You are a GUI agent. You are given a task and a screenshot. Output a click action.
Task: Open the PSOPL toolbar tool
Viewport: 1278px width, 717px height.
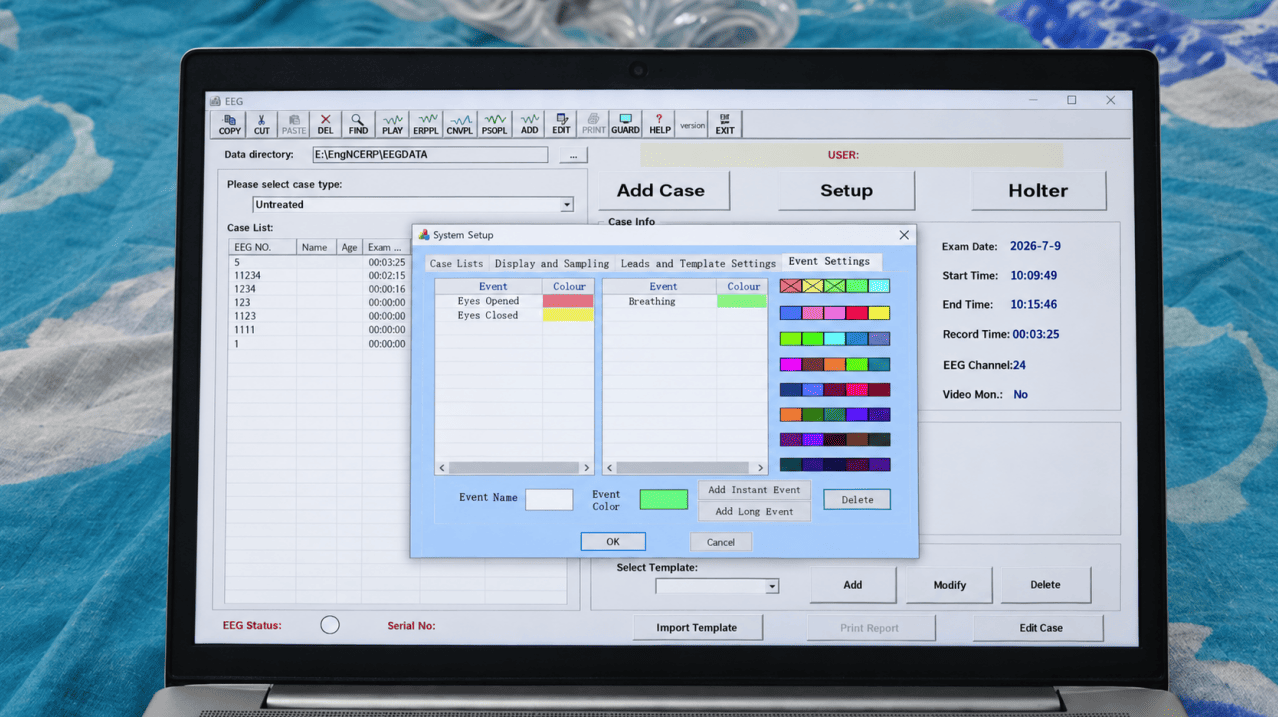point(494,124)
